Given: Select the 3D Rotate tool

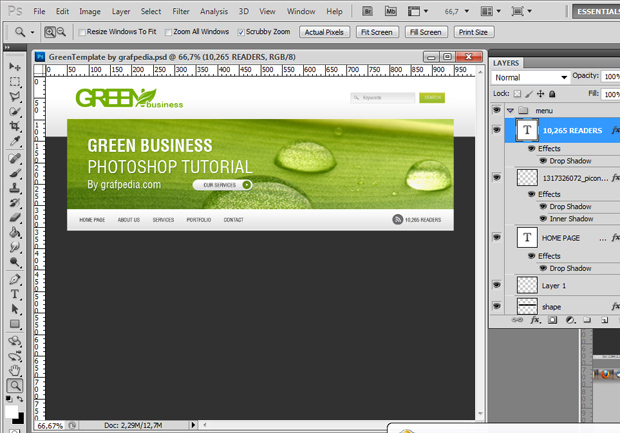Looking at the screenshot, I should pos(15,341).
